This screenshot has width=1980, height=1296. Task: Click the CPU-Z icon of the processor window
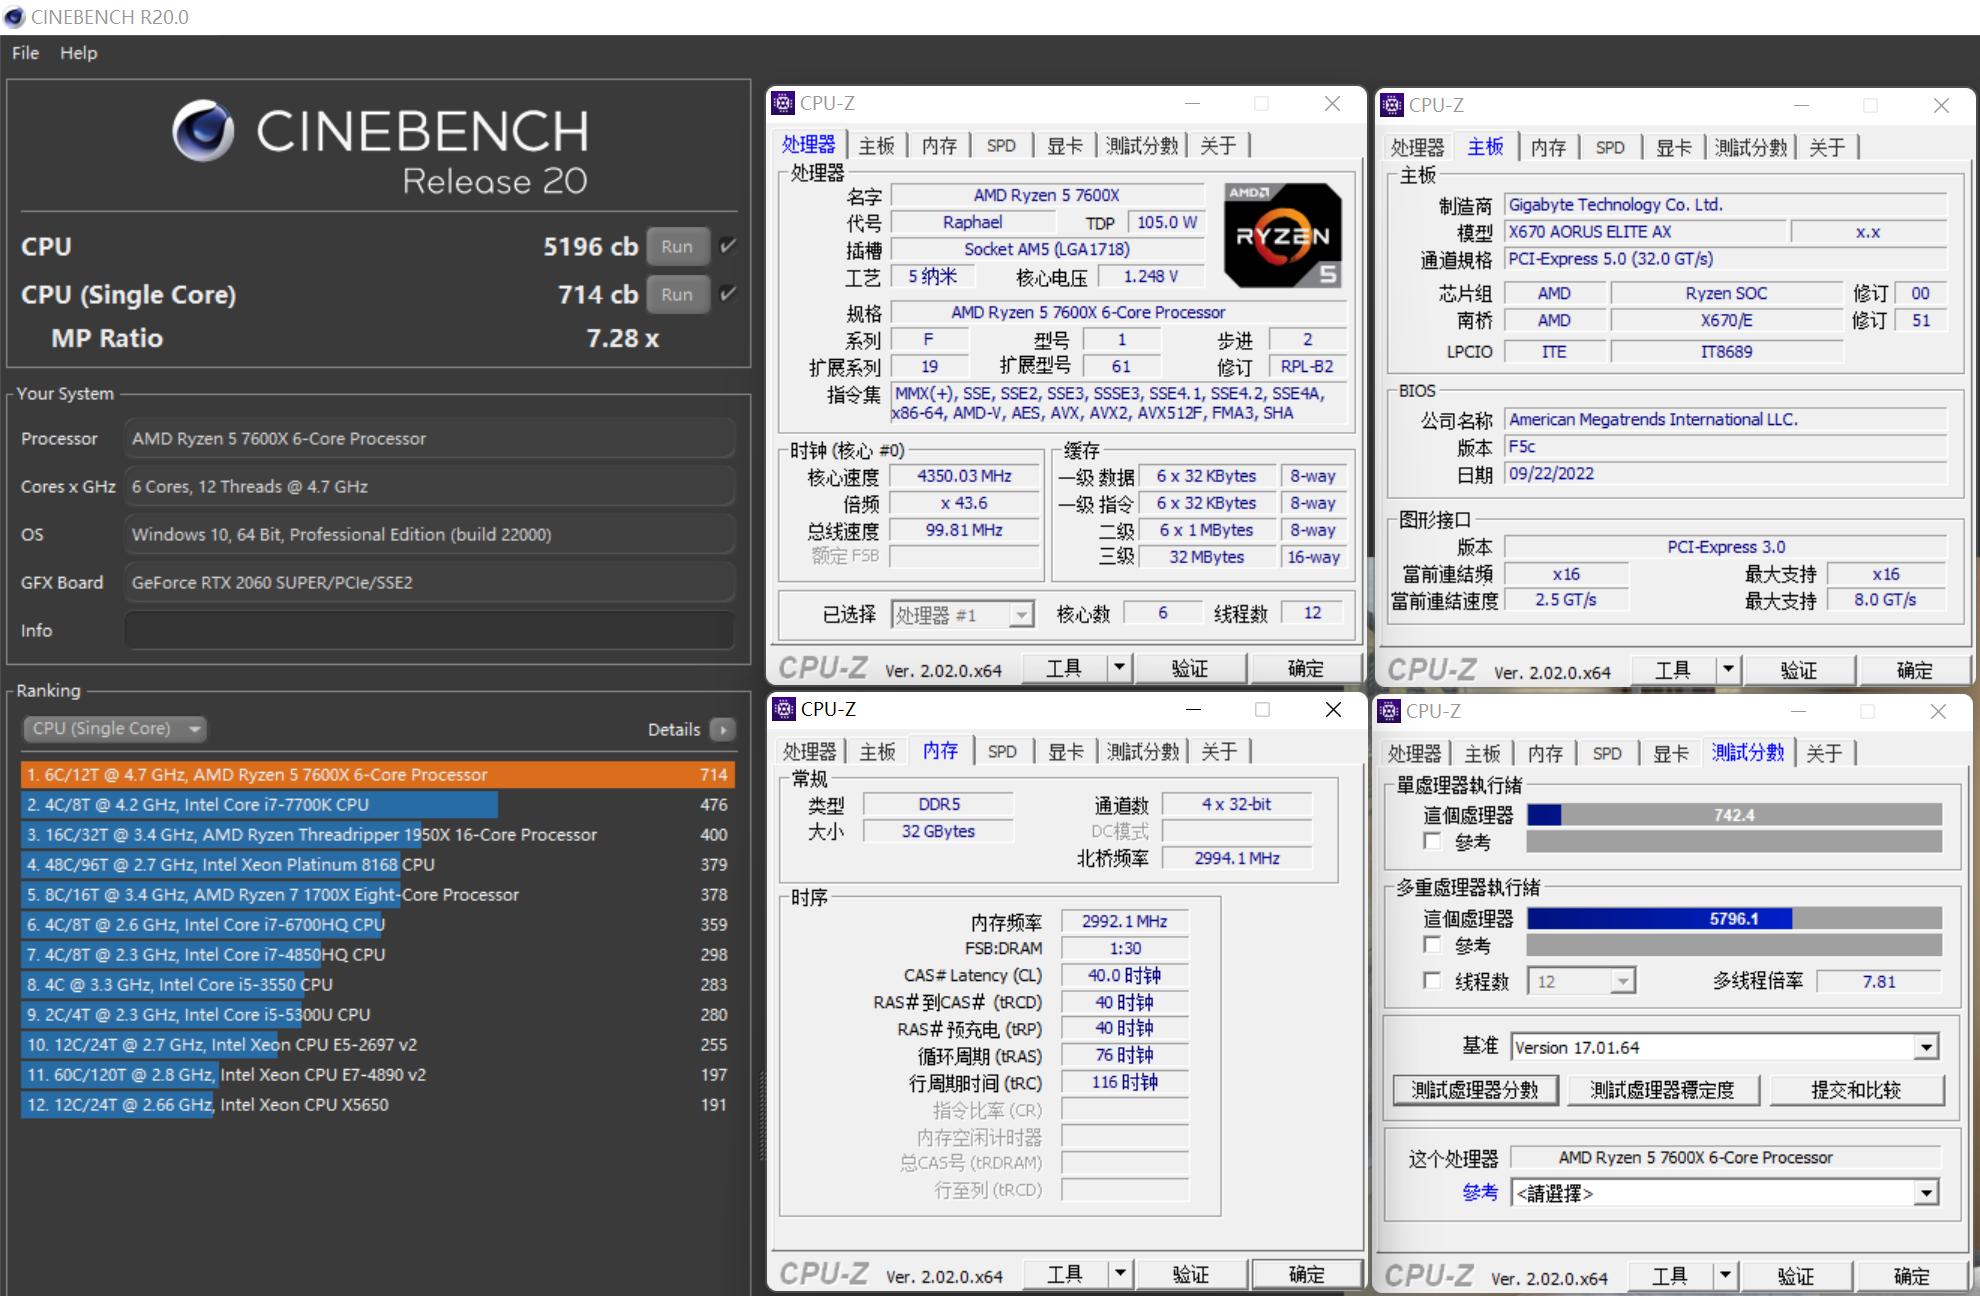784,103
